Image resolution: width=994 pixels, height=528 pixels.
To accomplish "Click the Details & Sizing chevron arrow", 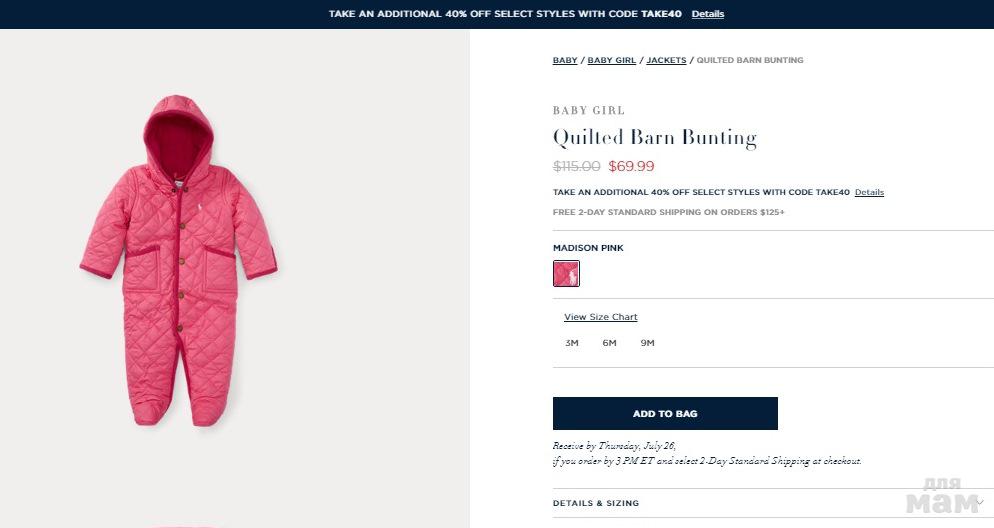I will pyautogui.click(x=982, y=502).
